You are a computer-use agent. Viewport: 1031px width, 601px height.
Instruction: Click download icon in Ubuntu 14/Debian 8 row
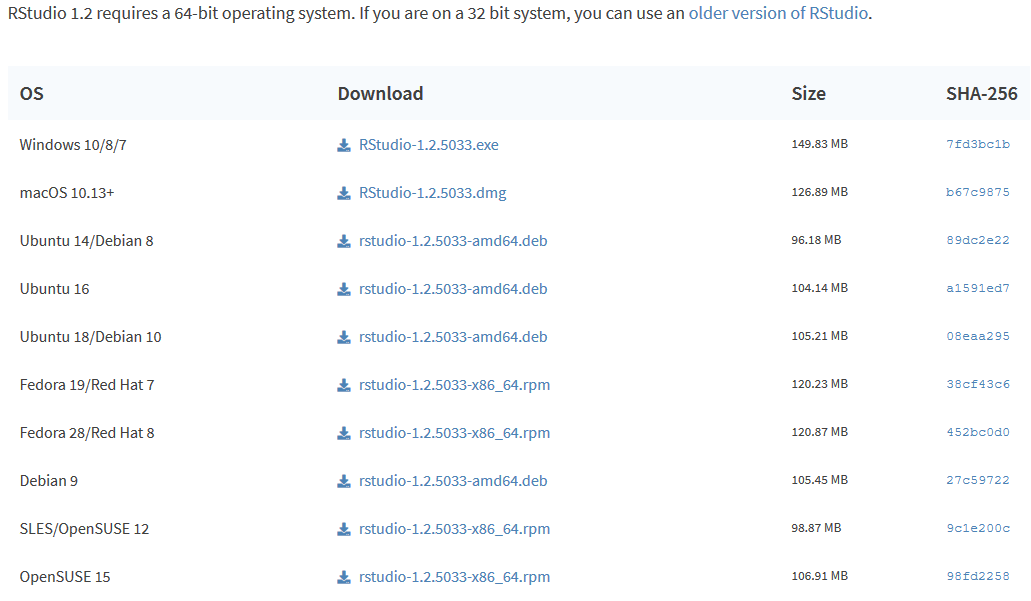[x=344, y=241]
